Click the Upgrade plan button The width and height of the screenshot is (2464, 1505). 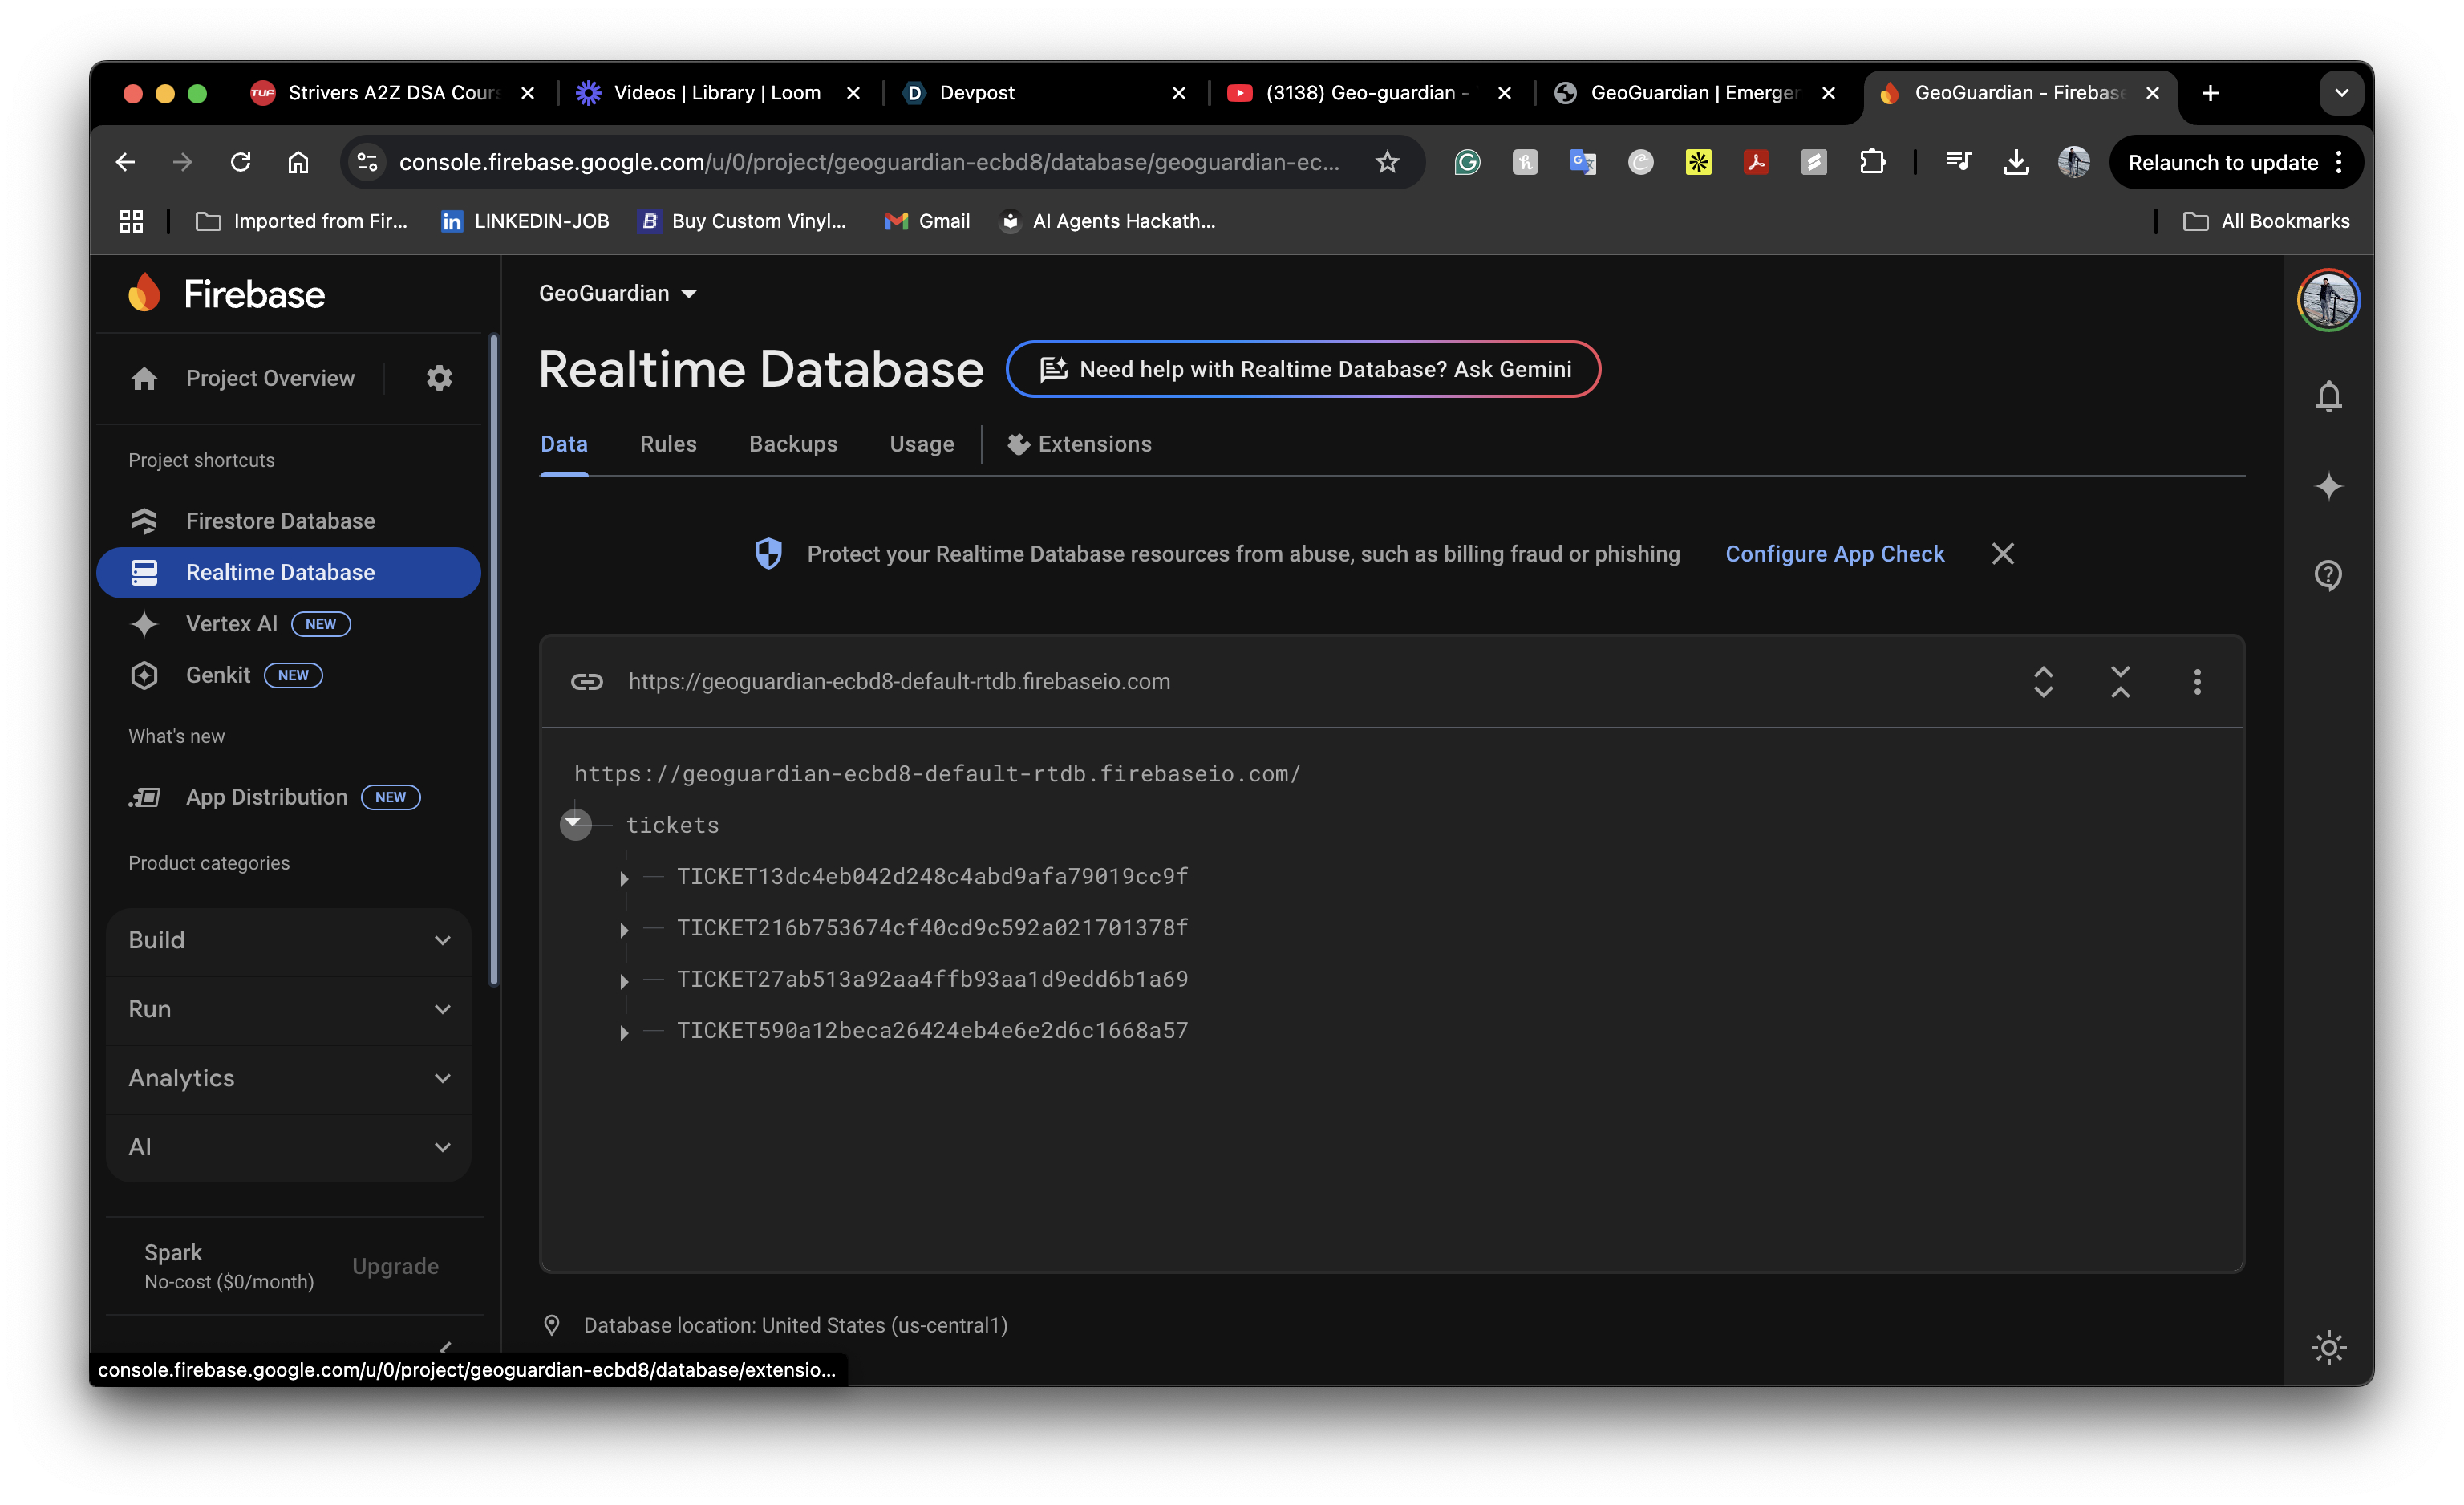coord(395,1266)
